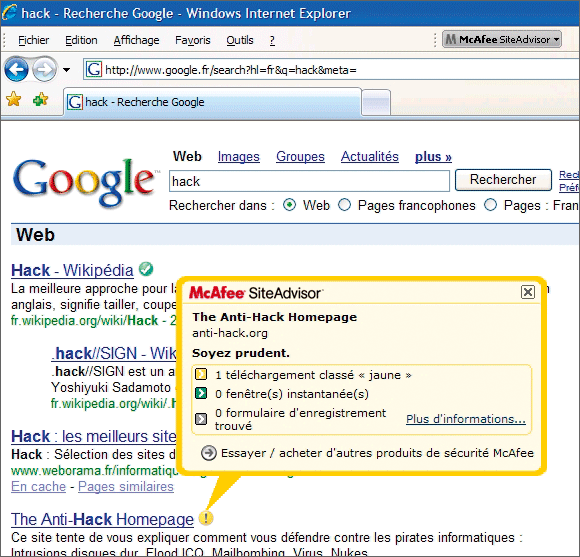Click the Add to Favorites star-plus icon
580x557 pixels.
pyautogui.click(x=40, y=99)
